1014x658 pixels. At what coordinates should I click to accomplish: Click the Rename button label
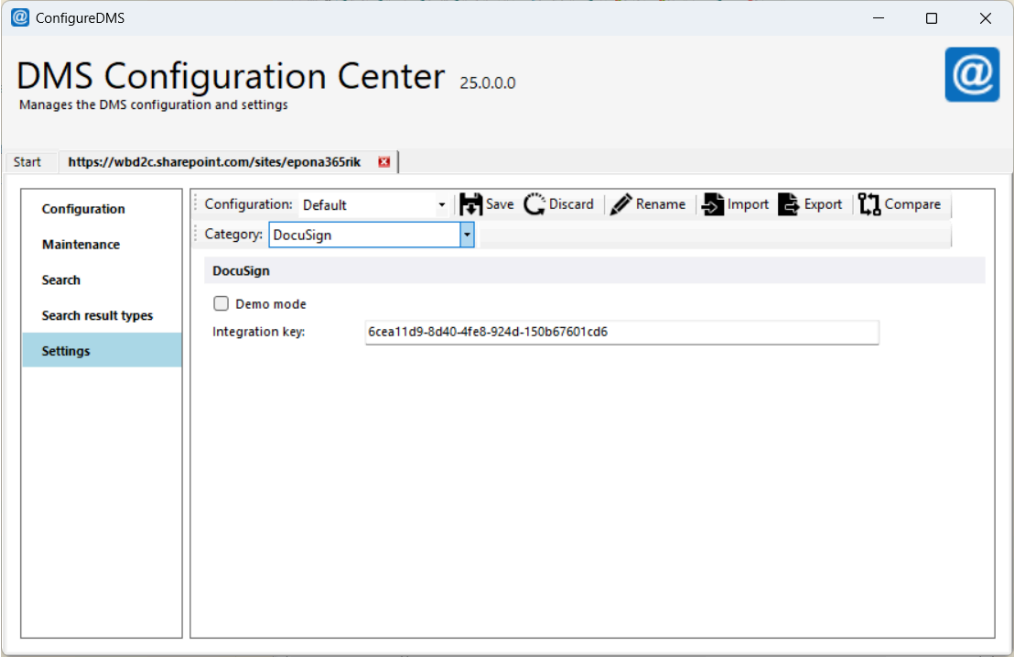pos(660,204)
